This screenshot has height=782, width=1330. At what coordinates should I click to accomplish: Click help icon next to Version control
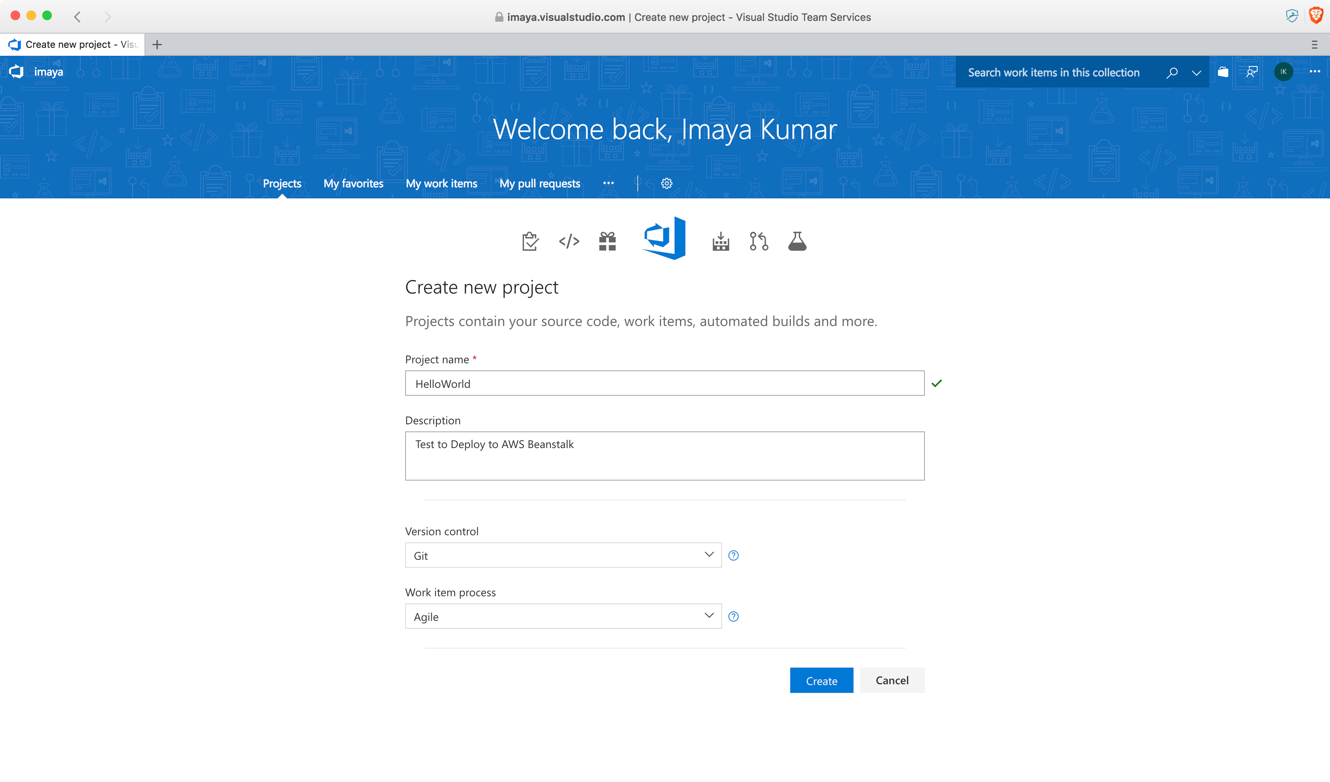pyautogui.click(x=734, y=555)
